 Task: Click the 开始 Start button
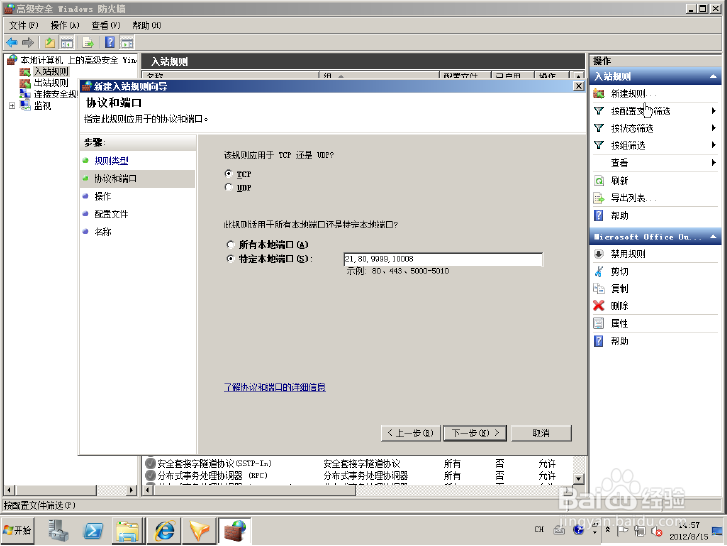coord(17,530)
